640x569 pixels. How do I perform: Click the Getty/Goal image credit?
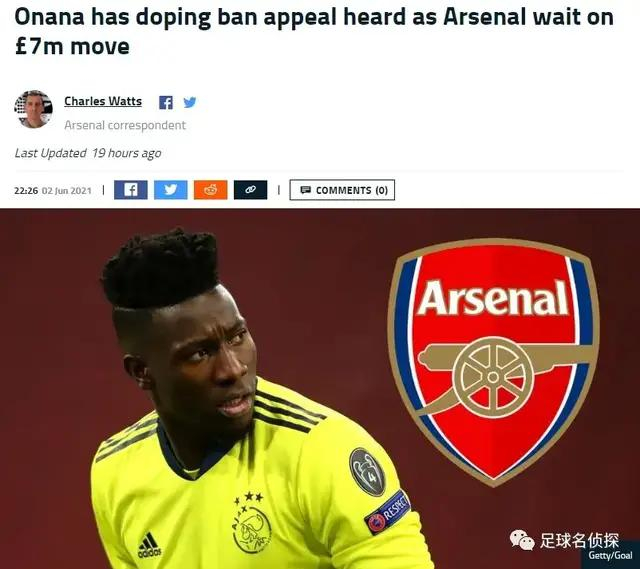610,556
